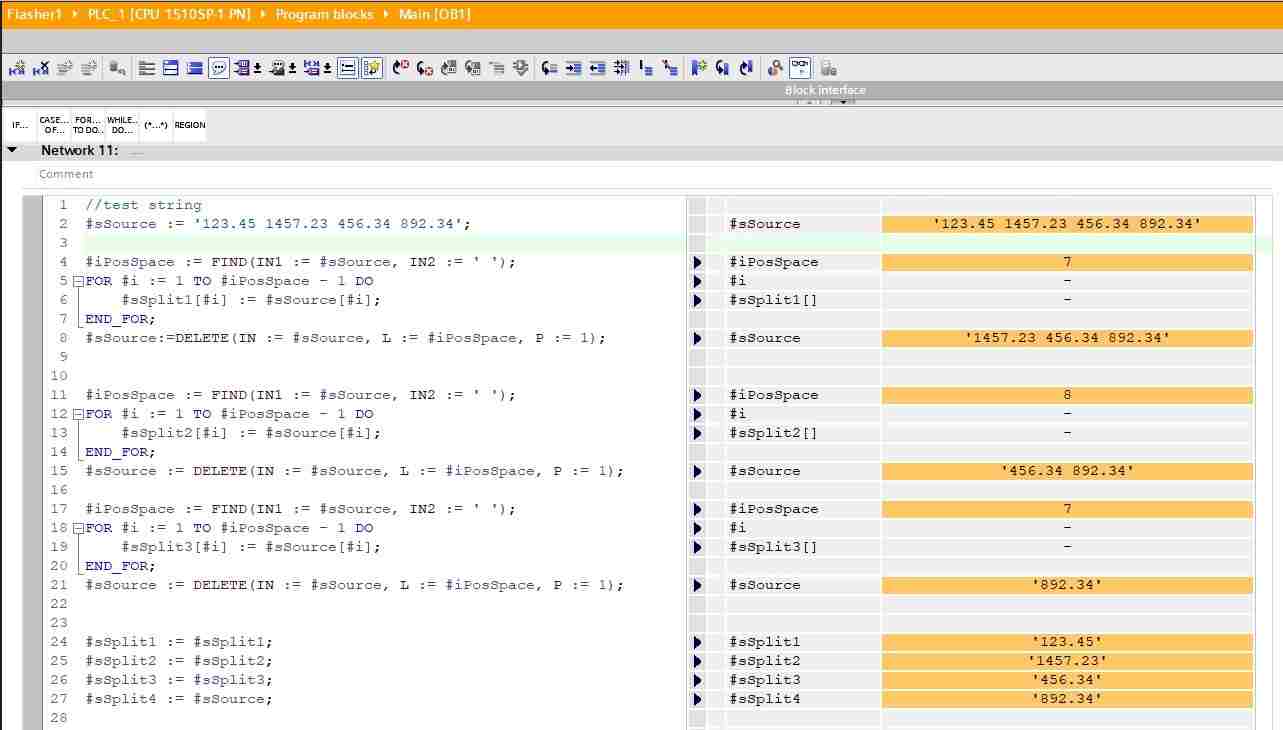The height and width of the screenshot is (730, 1283).
Task: Click the indent text toolbar icon
Action: click(x=573, y=68)
